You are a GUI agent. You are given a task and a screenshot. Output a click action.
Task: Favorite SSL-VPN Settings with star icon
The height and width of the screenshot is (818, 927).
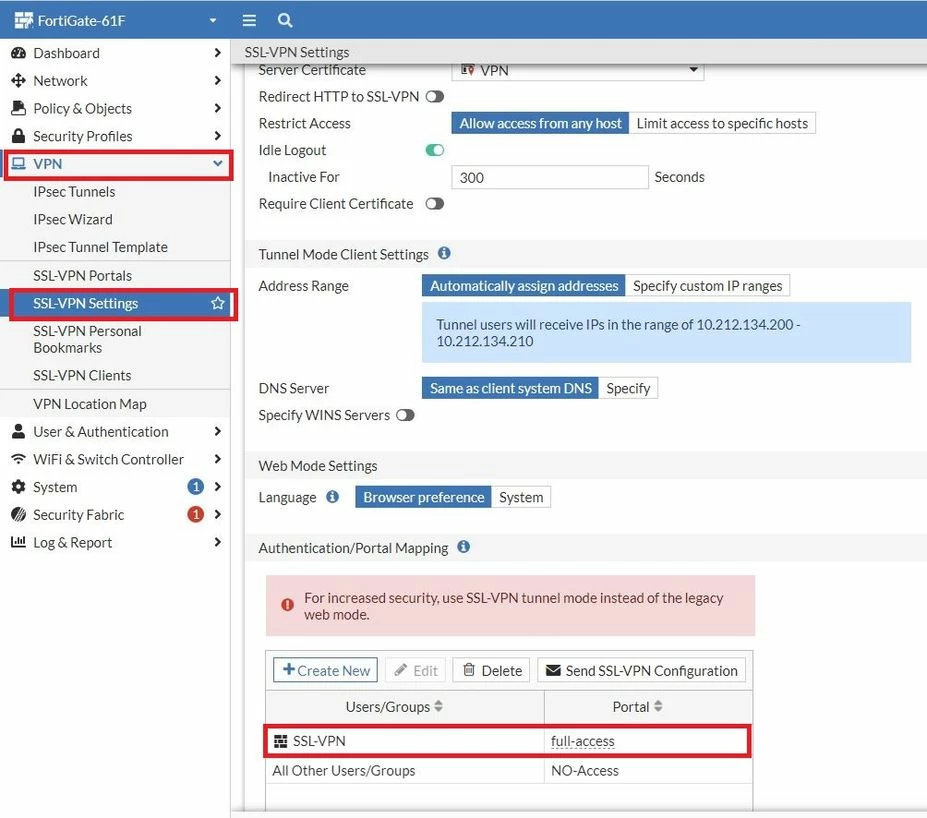click(x=218, y=303)
